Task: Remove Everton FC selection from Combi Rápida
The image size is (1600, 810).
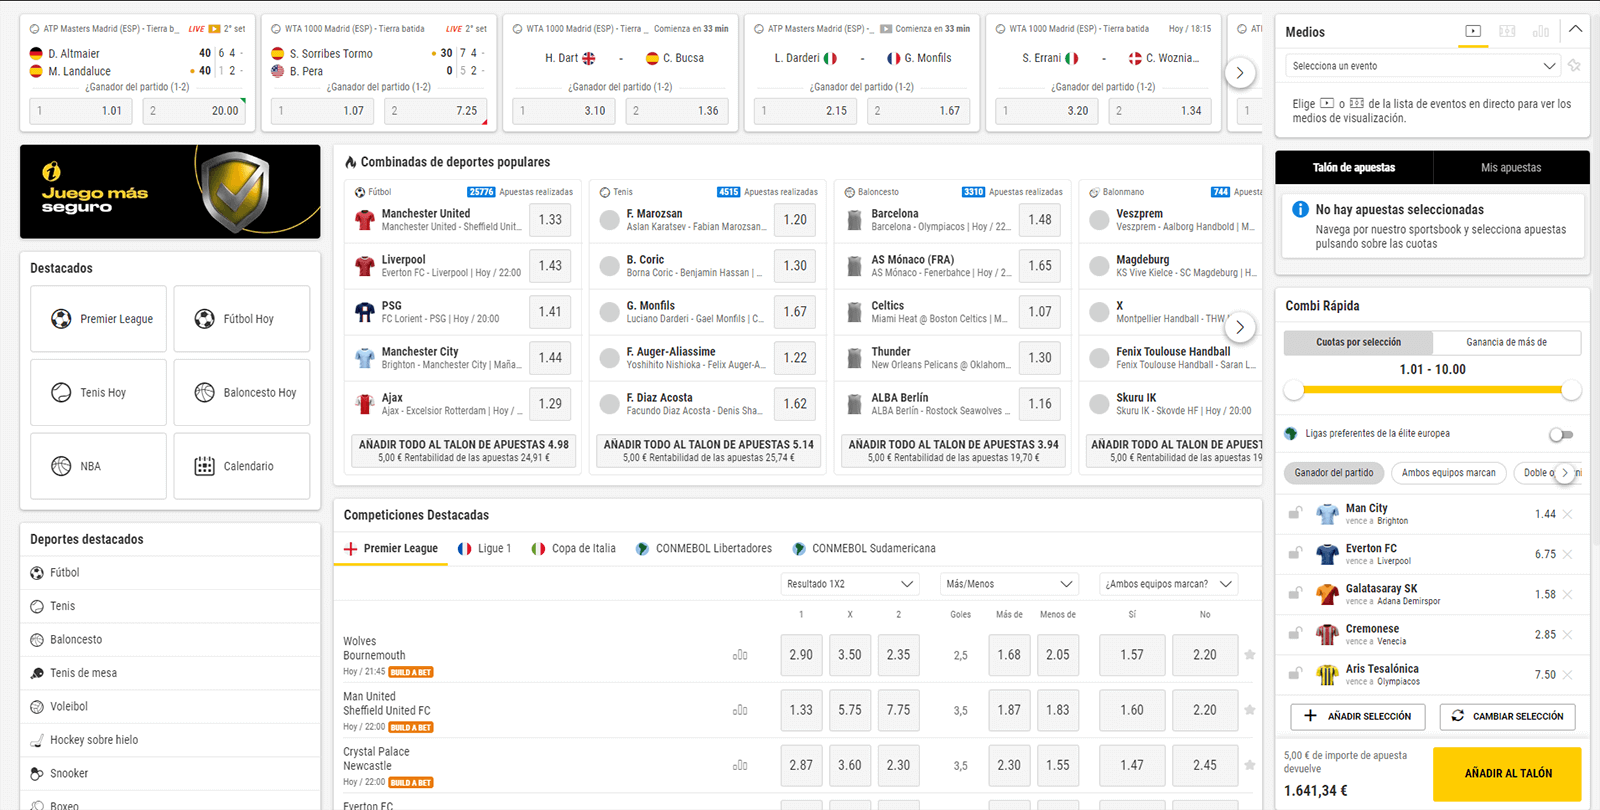Action: click(1567, 554)
